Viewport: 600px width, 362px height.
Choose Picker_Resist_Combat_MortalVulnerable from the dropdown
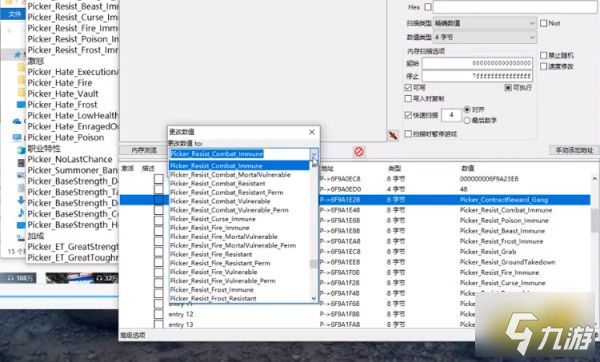pyautogui.click(x=230, y=174)
